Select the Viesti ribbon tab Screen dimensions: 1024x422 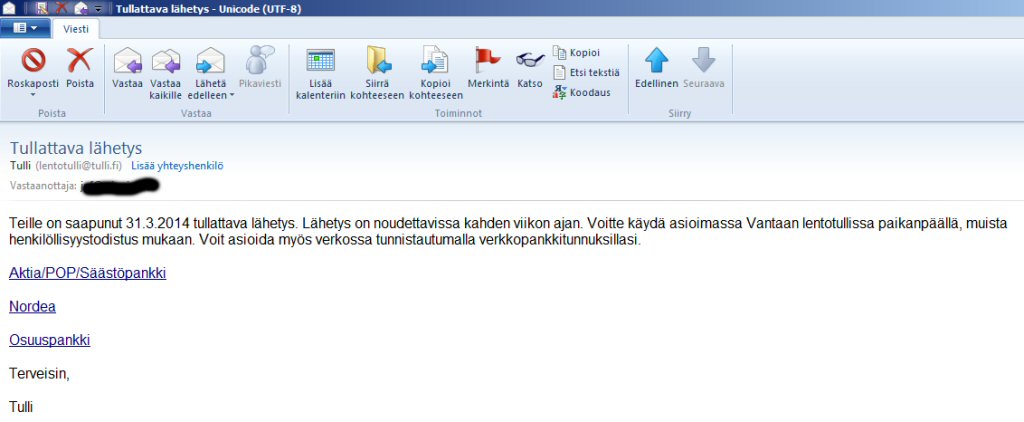click(77, 29)
